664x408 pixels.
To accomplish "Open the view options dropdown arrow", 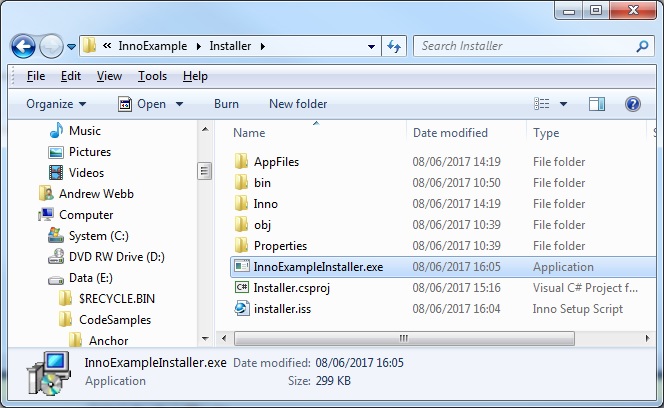I will [x=563, y=104].
